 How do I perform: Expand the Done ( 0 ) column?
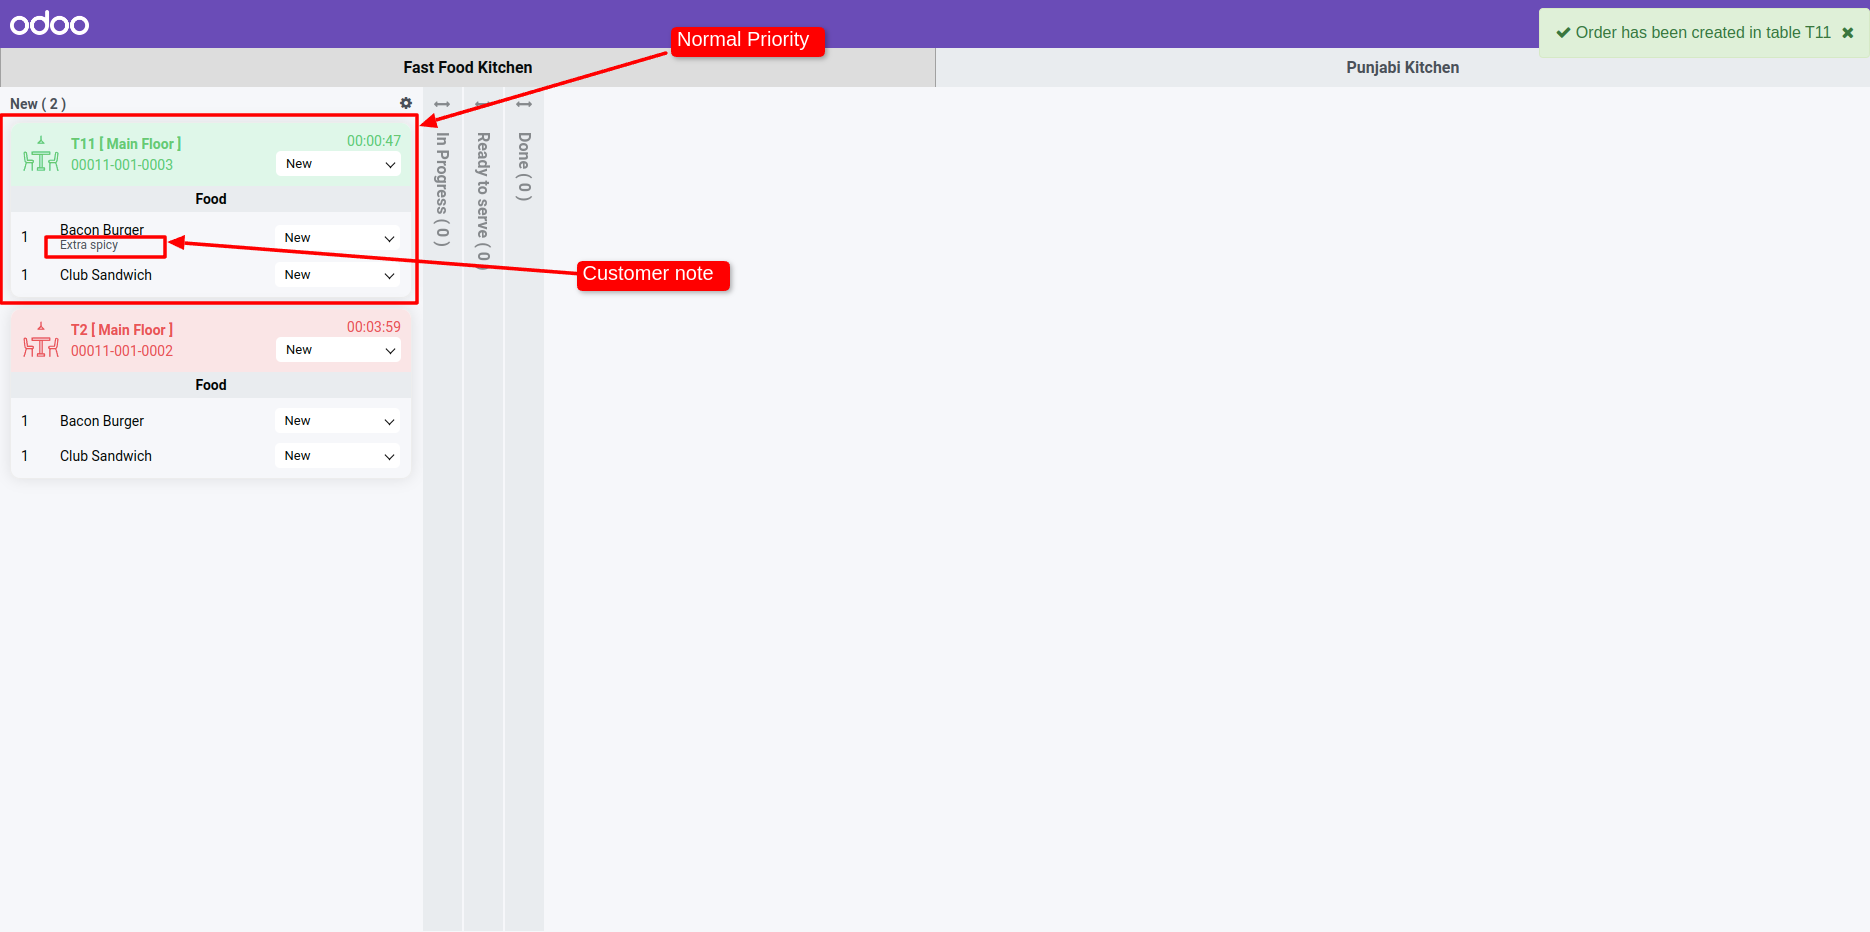[x=524, y=166]
